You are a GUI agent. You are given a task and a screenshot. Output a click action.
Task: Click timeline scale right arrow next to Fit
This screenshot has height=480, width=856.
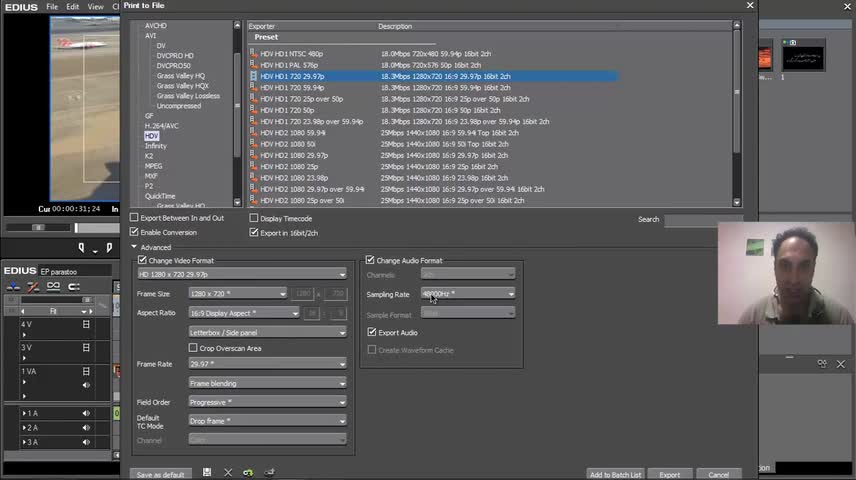pyautogui.click(x=91, y=311)
